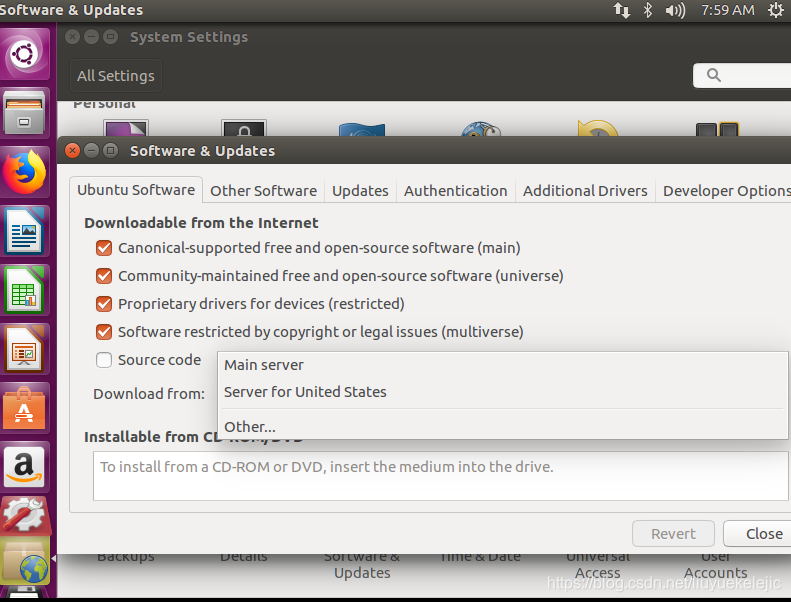Image resolution: width=791 pixels, height=602 pixels.
Task: Minimize the Software & Updates window
Action: (91, 150)
